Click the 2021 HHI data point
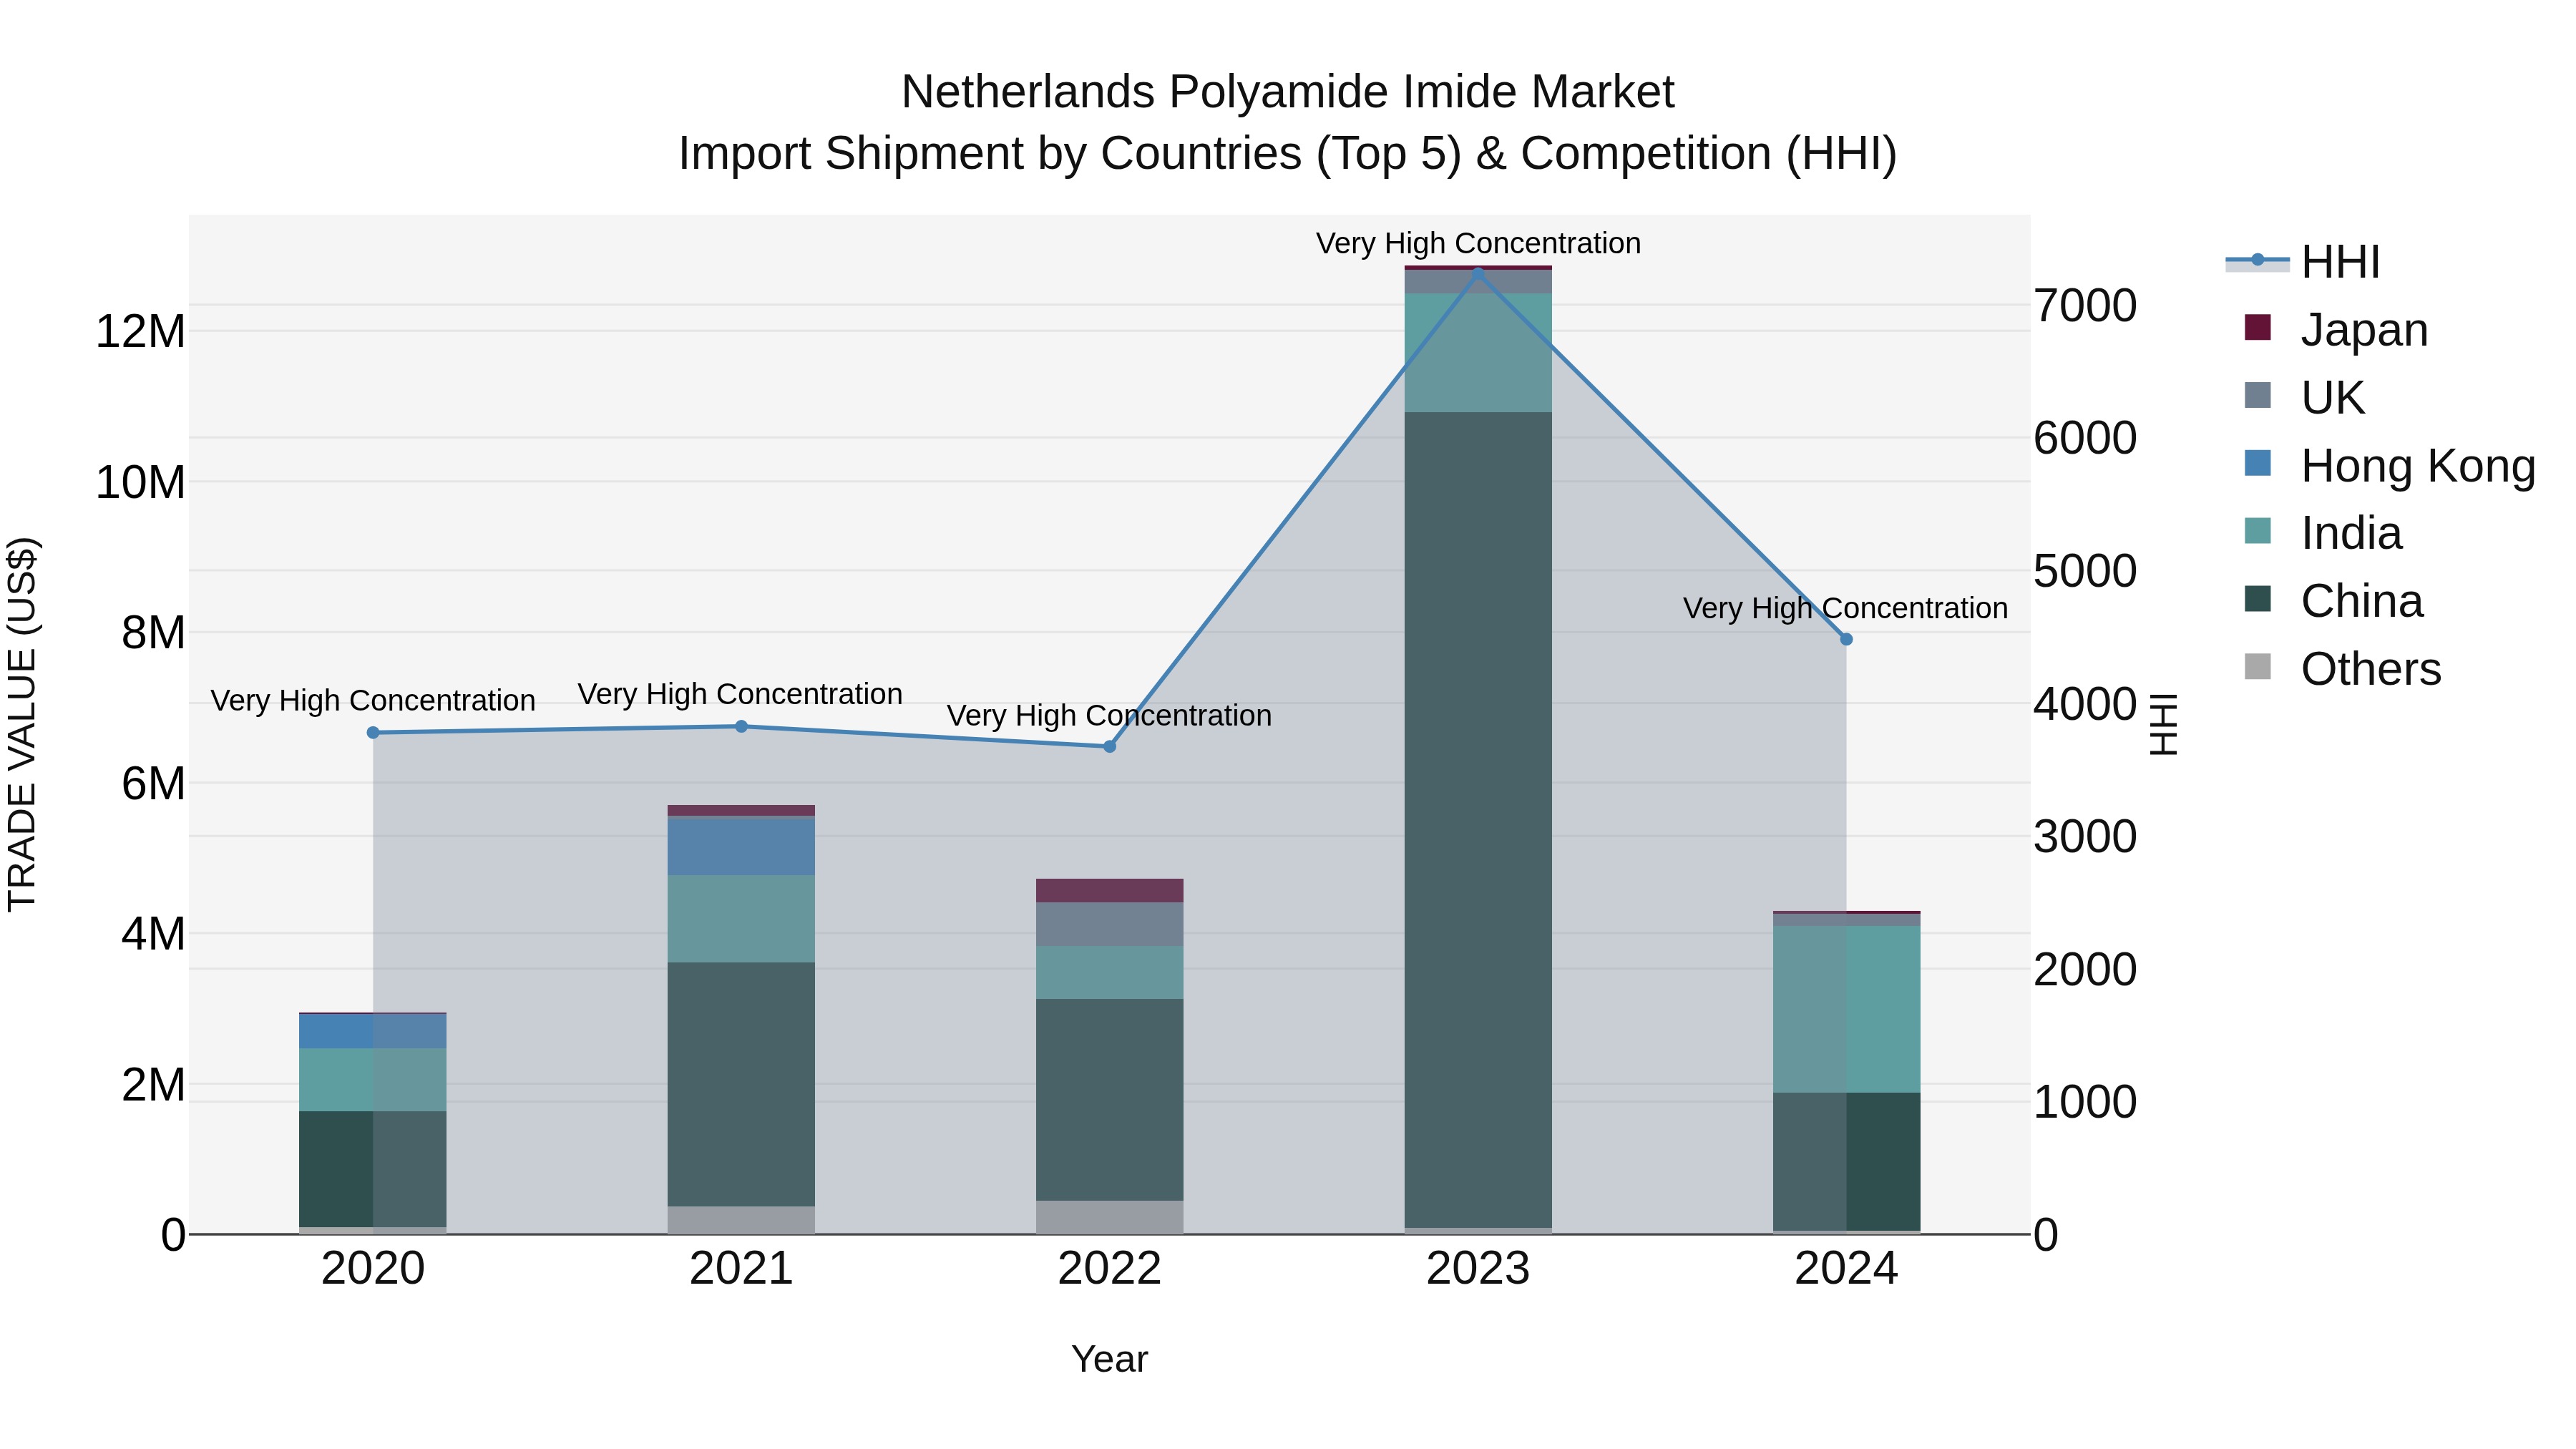The image size is (2576, 1449). (x=741, y=727)
